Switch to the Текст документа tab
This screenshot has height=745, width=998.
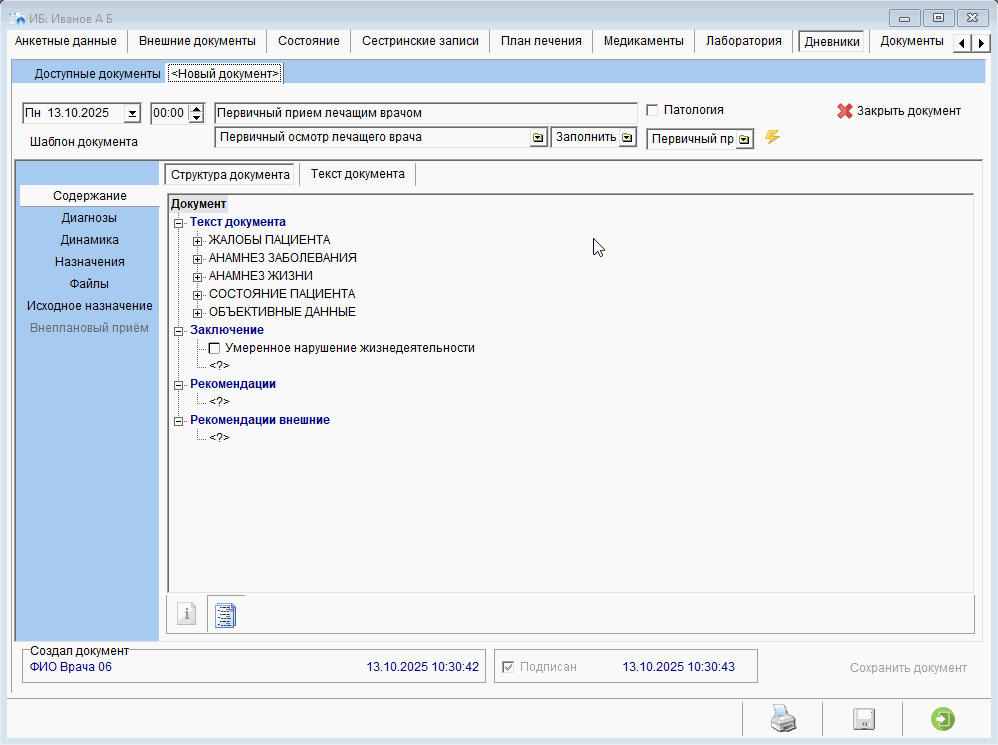tap(357, 174)
